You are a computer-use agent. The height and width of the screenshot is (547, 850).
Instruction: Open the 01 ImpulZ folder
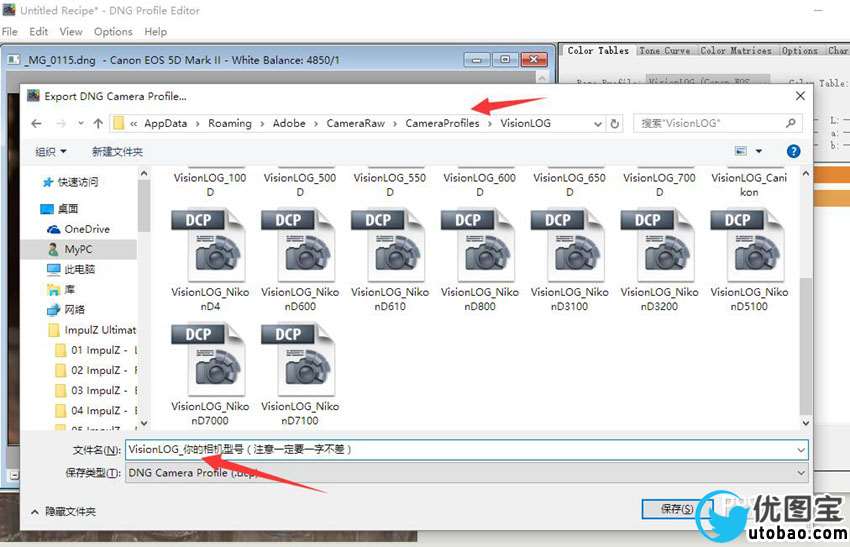tap(96, 350)
